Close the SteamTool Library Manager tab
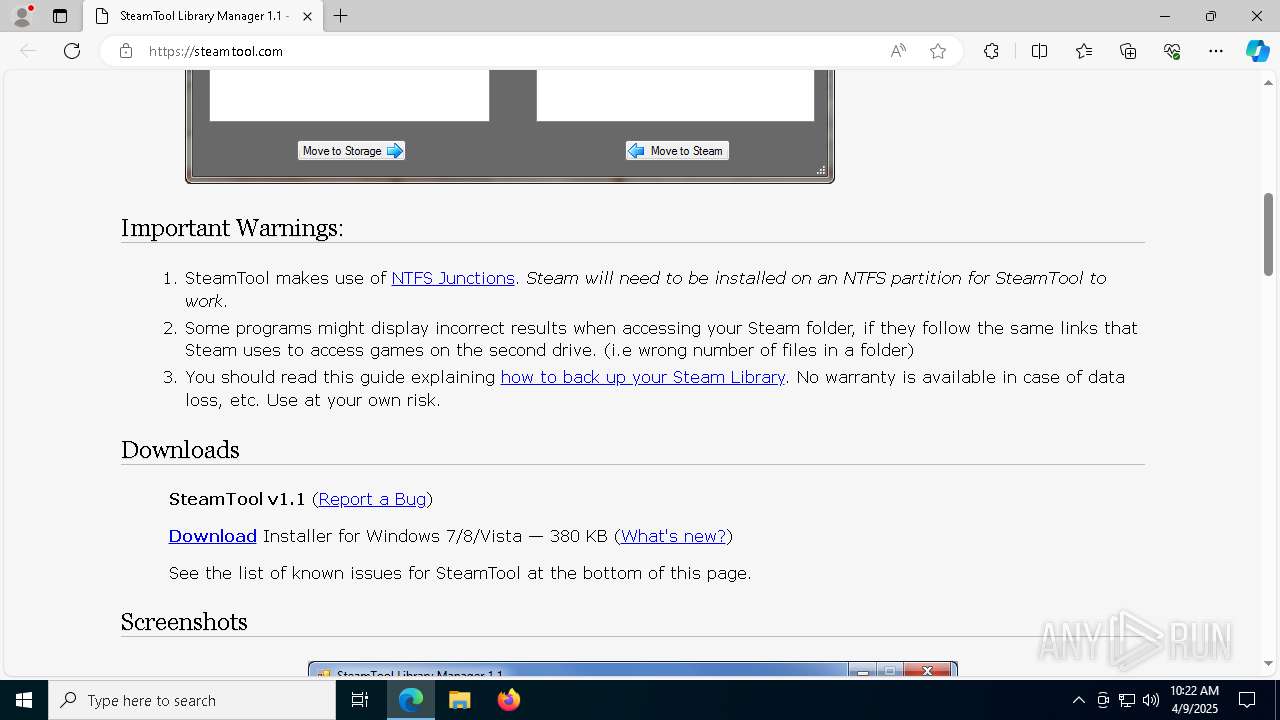This screenshot has height=720, width=1280. click(308, 16)
